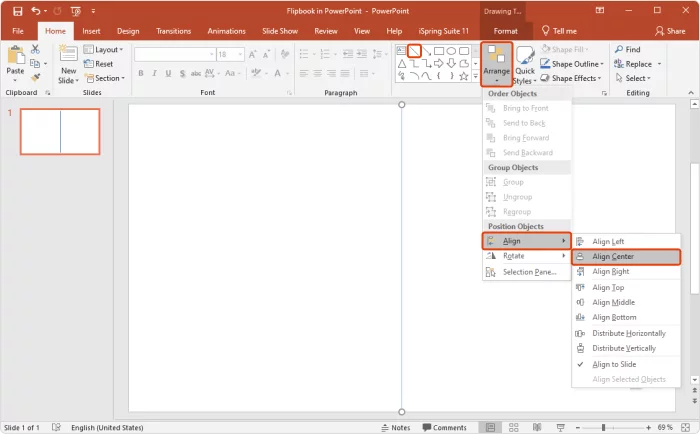Click the Find button
700x434 pixels.
pos(627,50)
